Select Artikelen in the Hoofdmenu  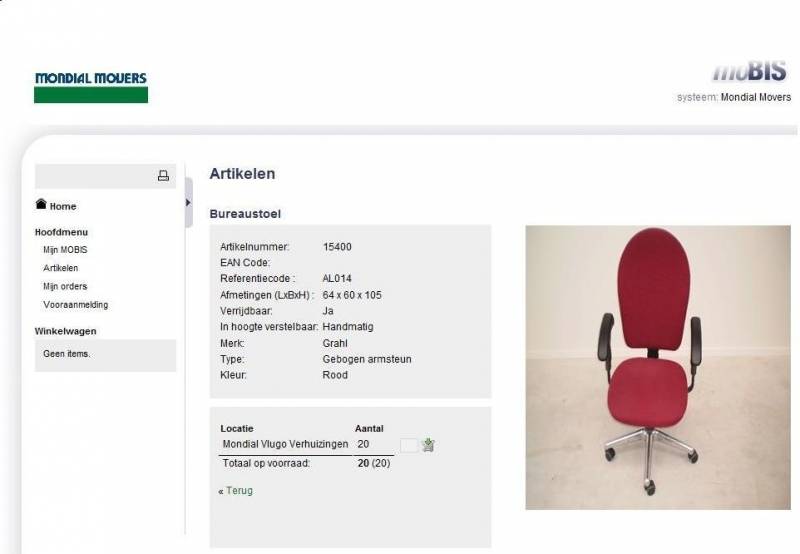point(61,268)
